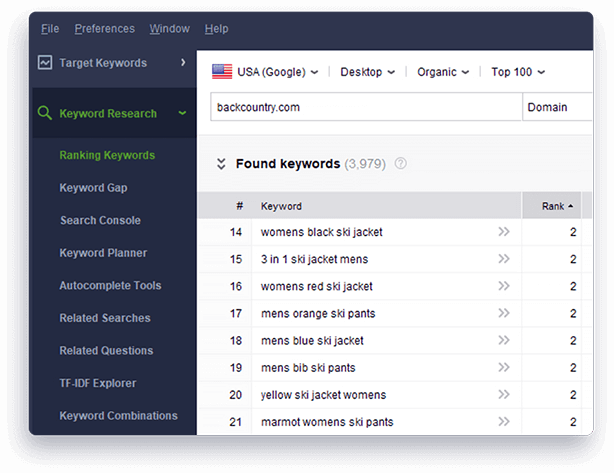Screen dimensions: 614x473
Task: Open the Organic results type dropdown
Action: (443, 72)
